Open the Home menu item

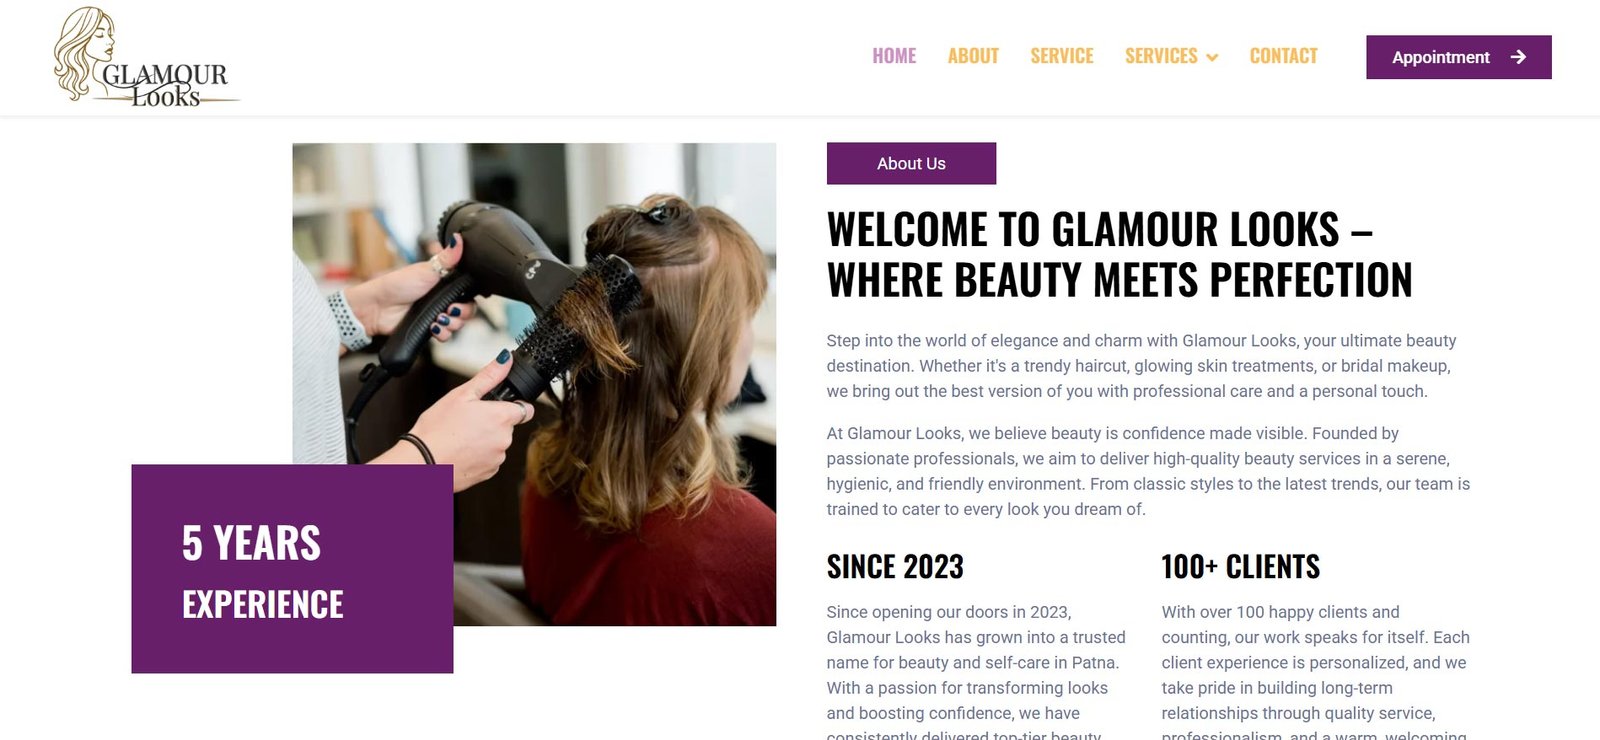tap(894, 56)
